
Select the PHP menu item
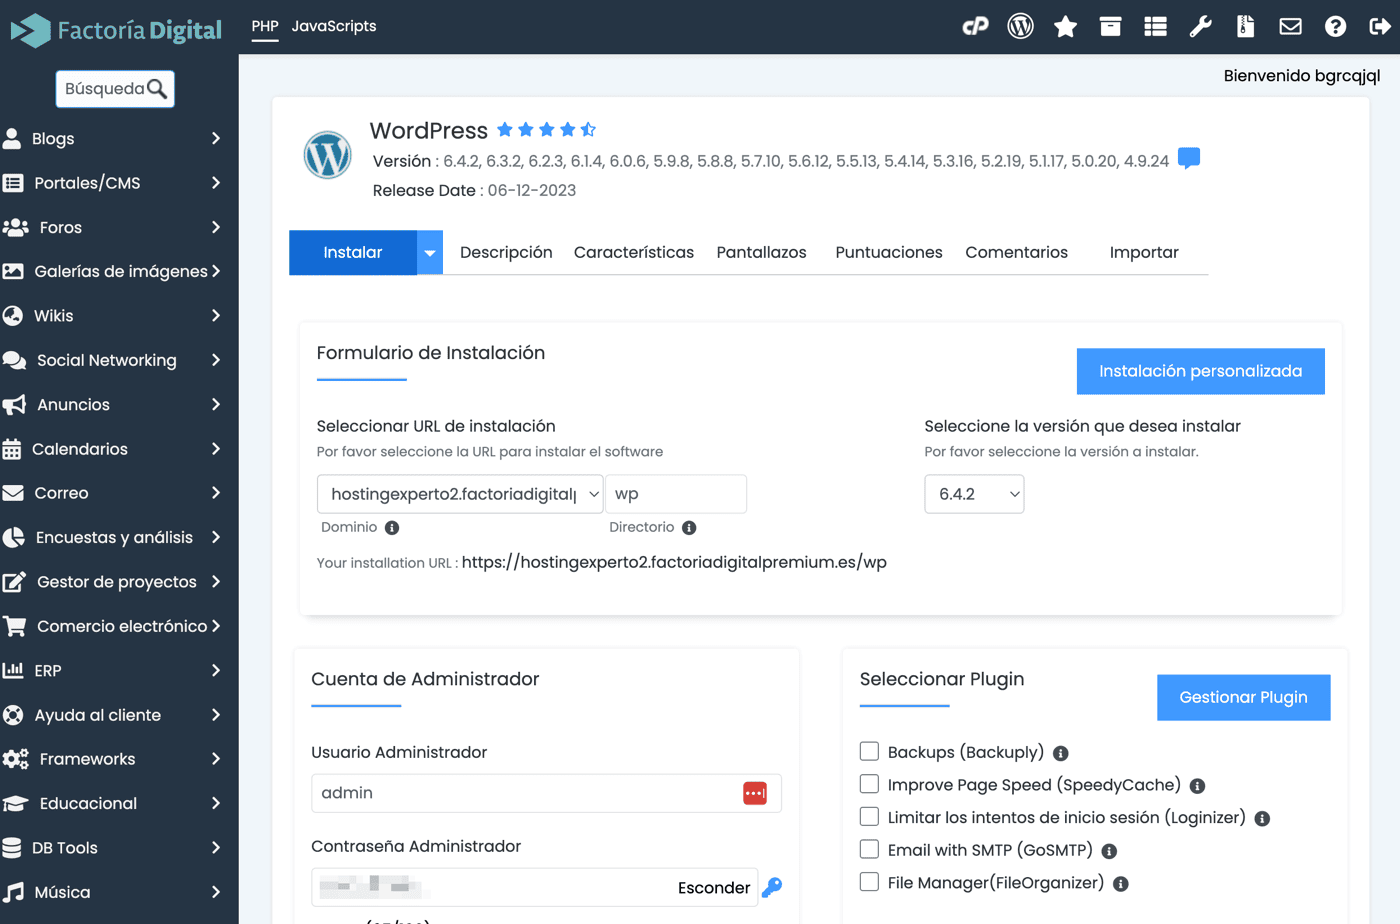pyautogui.click(x=265, y=26)
